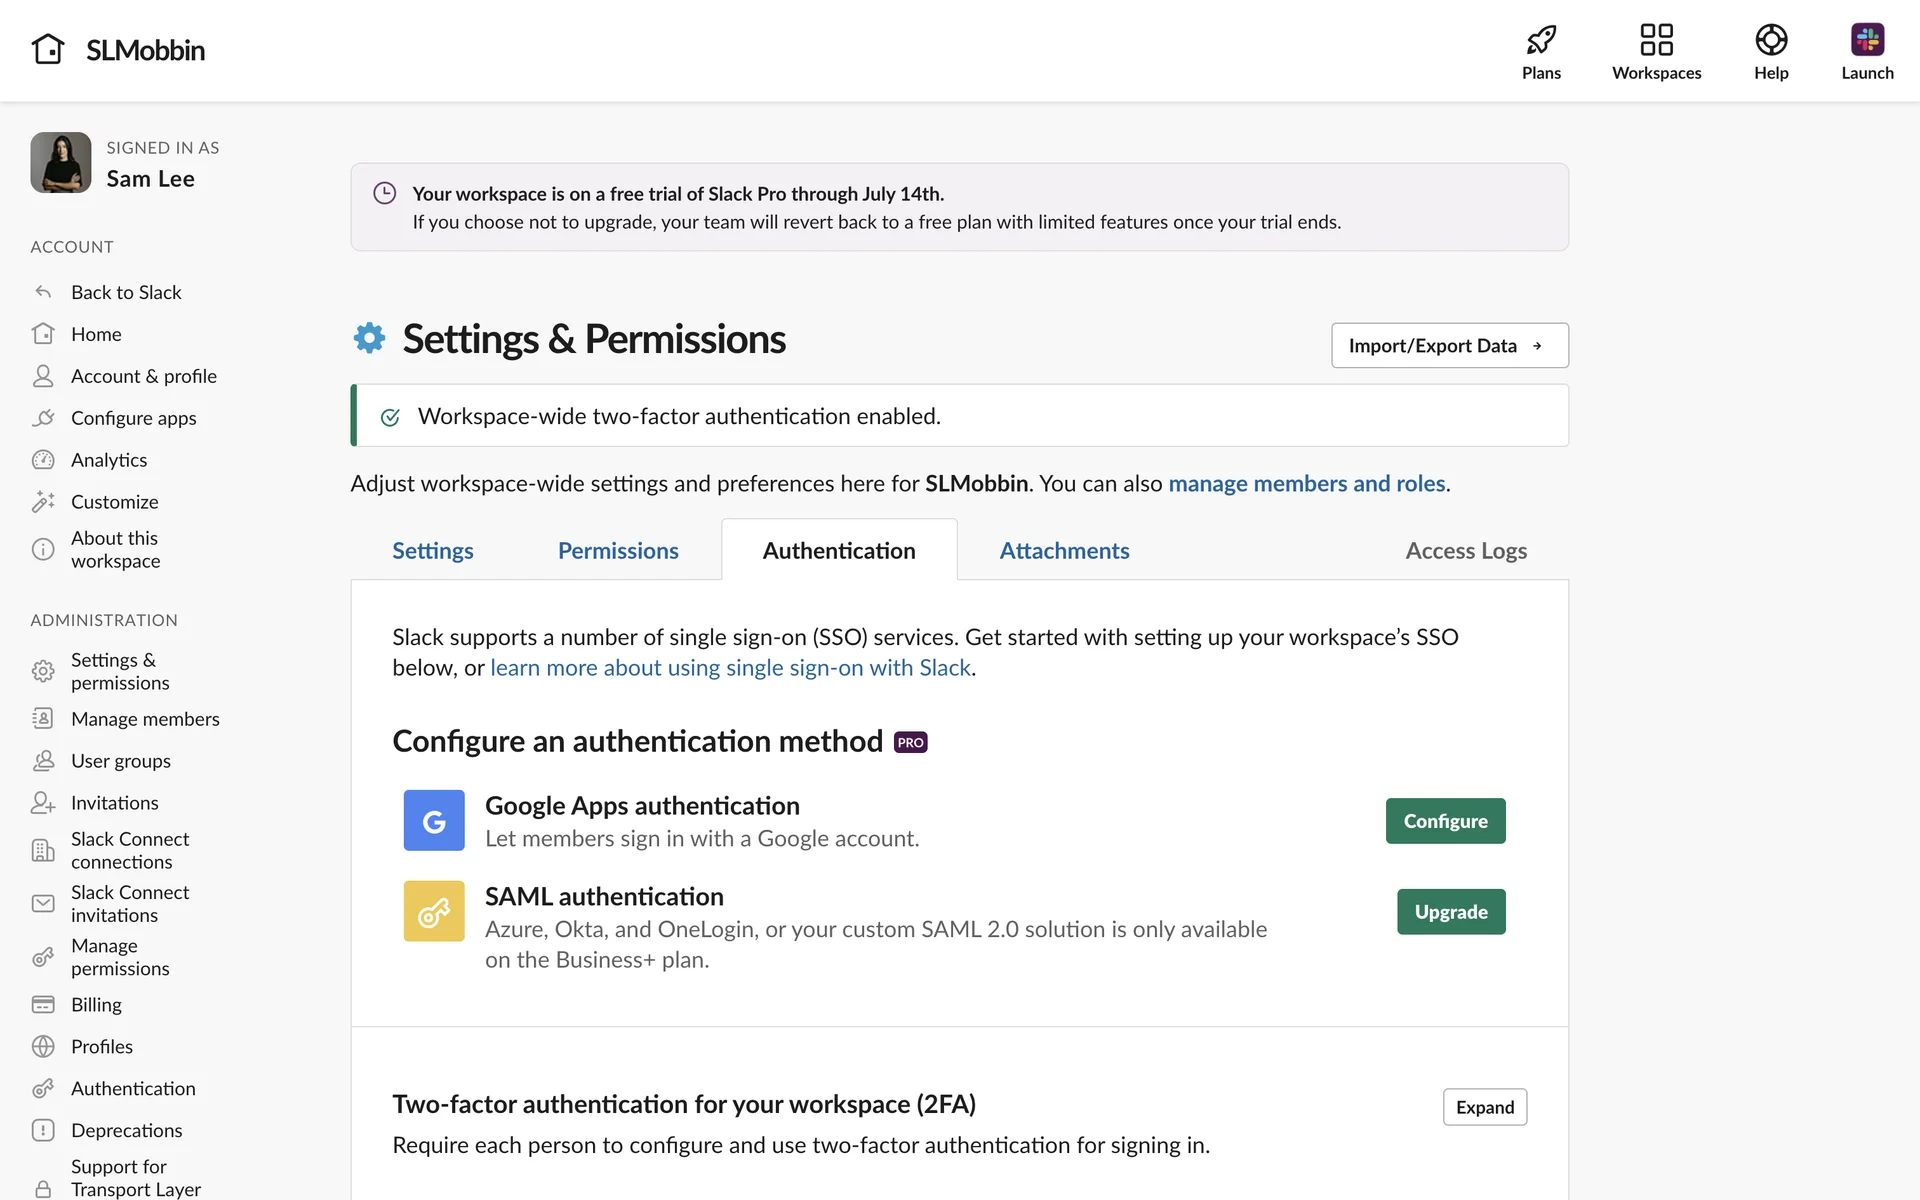
Task: Click Sam Lee's profile avatar
Action: [x=61, y=163]
